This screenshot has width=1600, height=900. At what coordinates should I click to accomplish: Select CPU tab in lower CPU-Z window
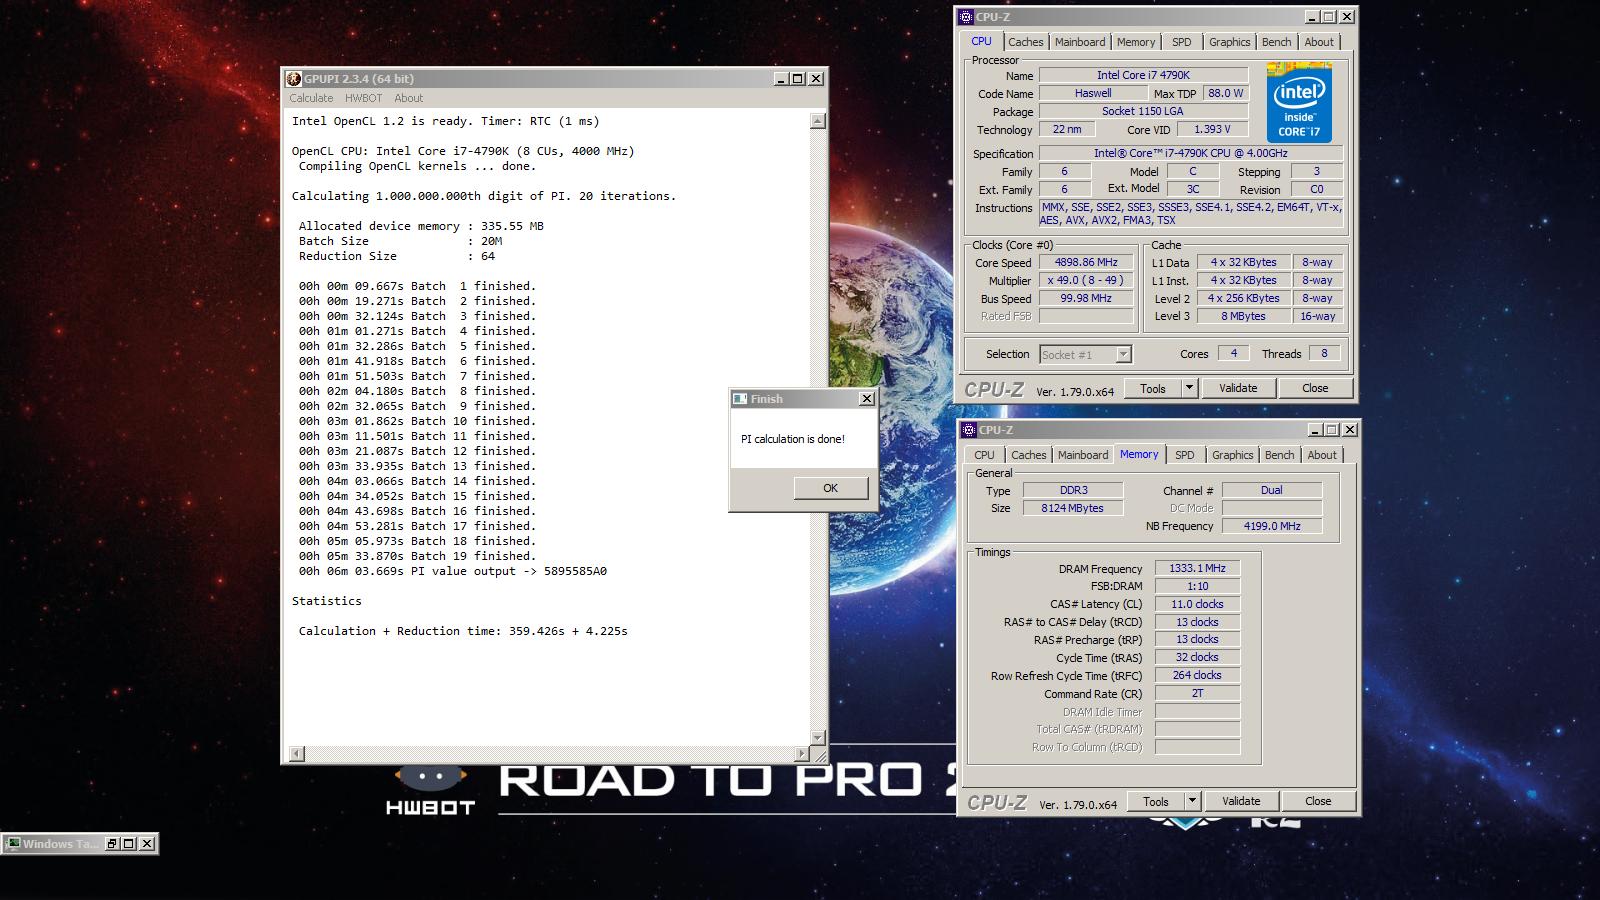point(985,455)
